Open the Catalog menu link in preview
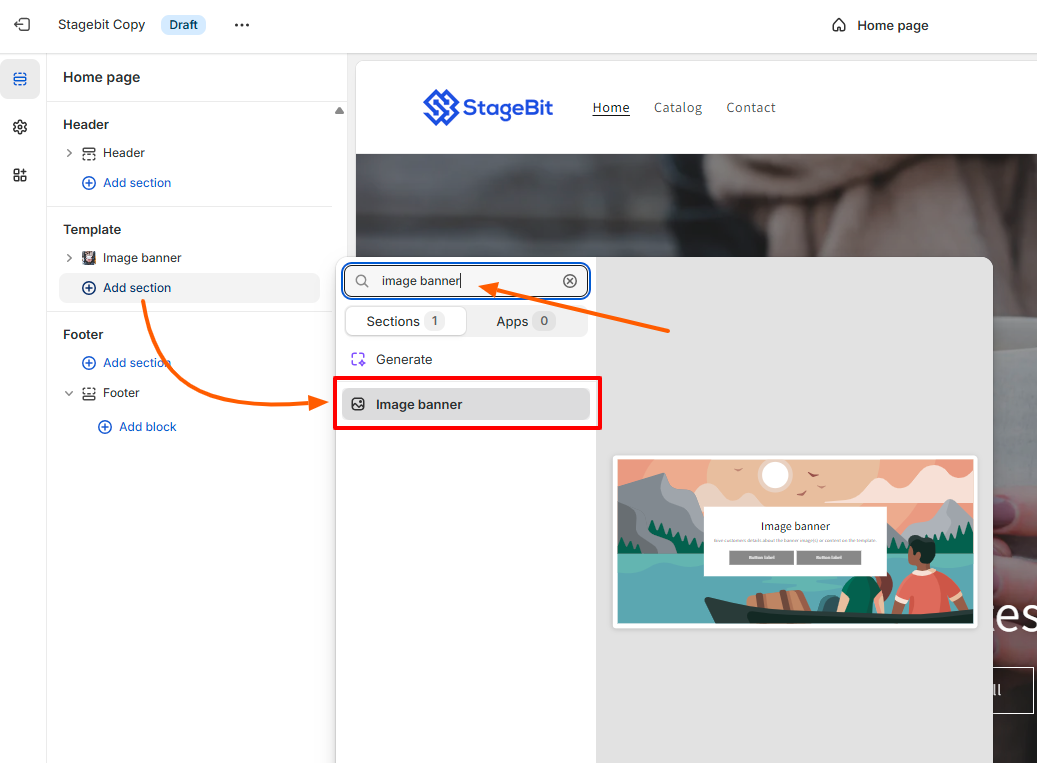The image size is (1037, 763). pos(678,107)
